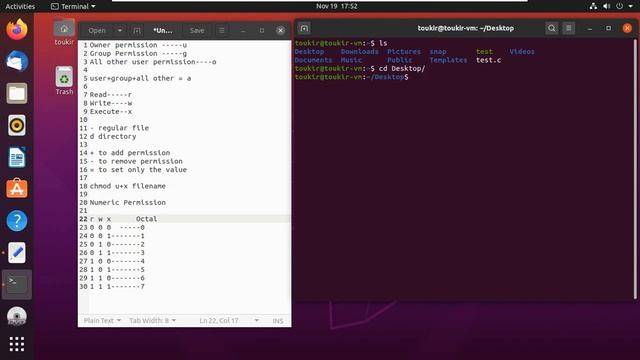Open Terminal hamburger menu
This screenshot has width=640, height=360.
[569, 28]
